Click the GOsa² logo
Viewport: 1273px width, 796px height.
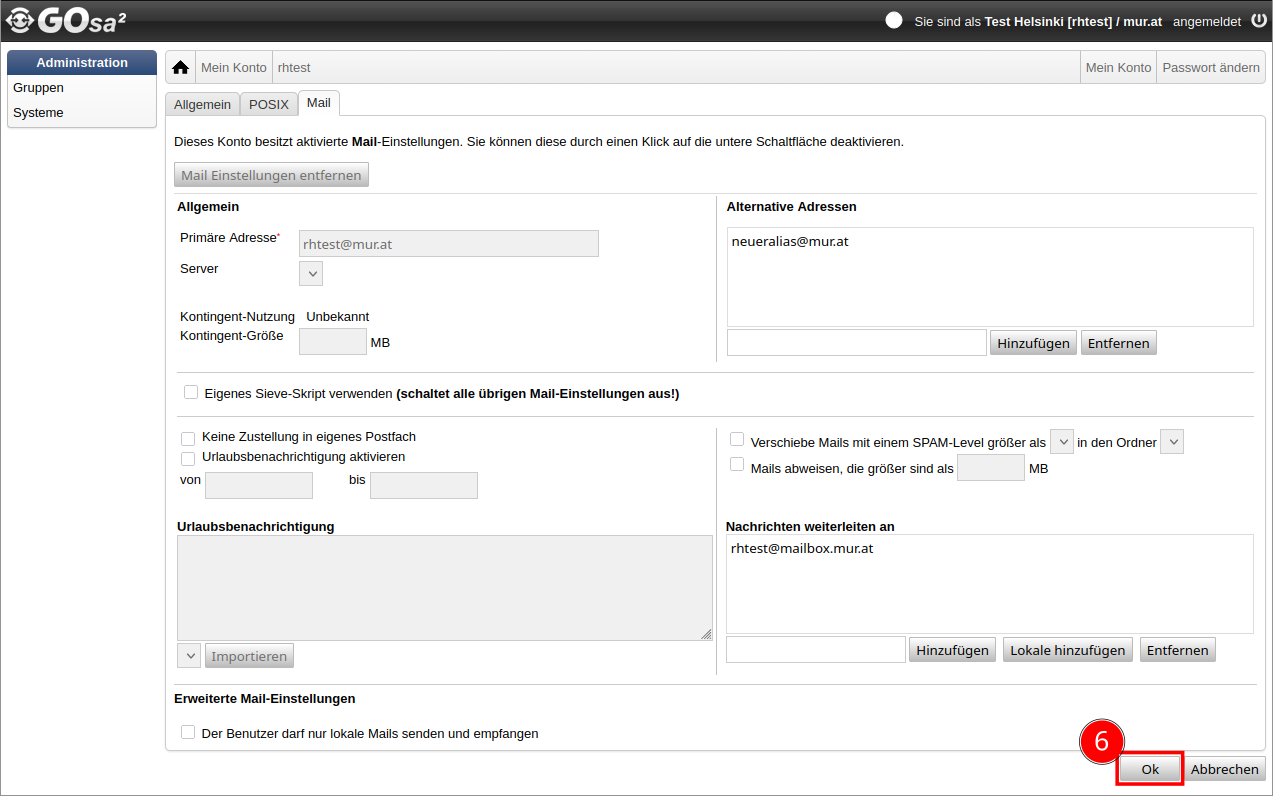coord(67,20)
